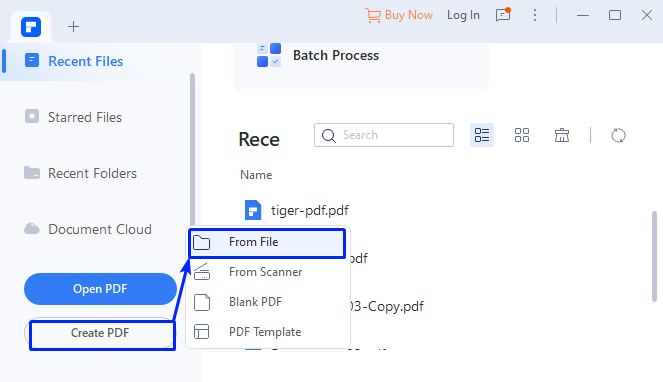This screenshot has height=382, width=663.
Task: Open the three-dot more options menu
Action: point(535,15)
